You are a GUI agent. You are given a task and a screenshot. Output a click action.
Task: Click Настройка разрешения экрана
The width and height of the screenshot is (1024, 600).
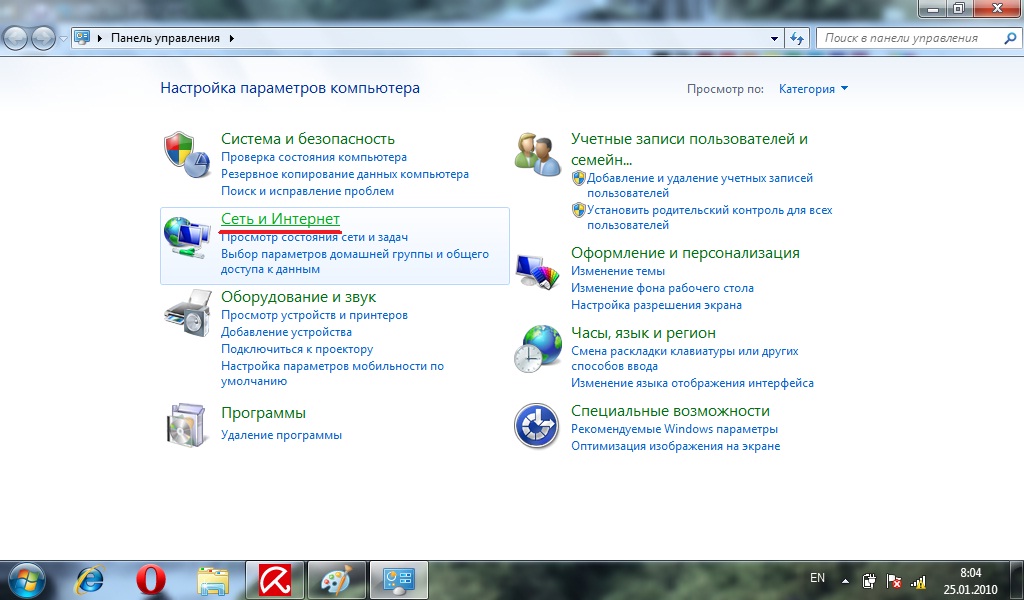[x=656, y=304]
